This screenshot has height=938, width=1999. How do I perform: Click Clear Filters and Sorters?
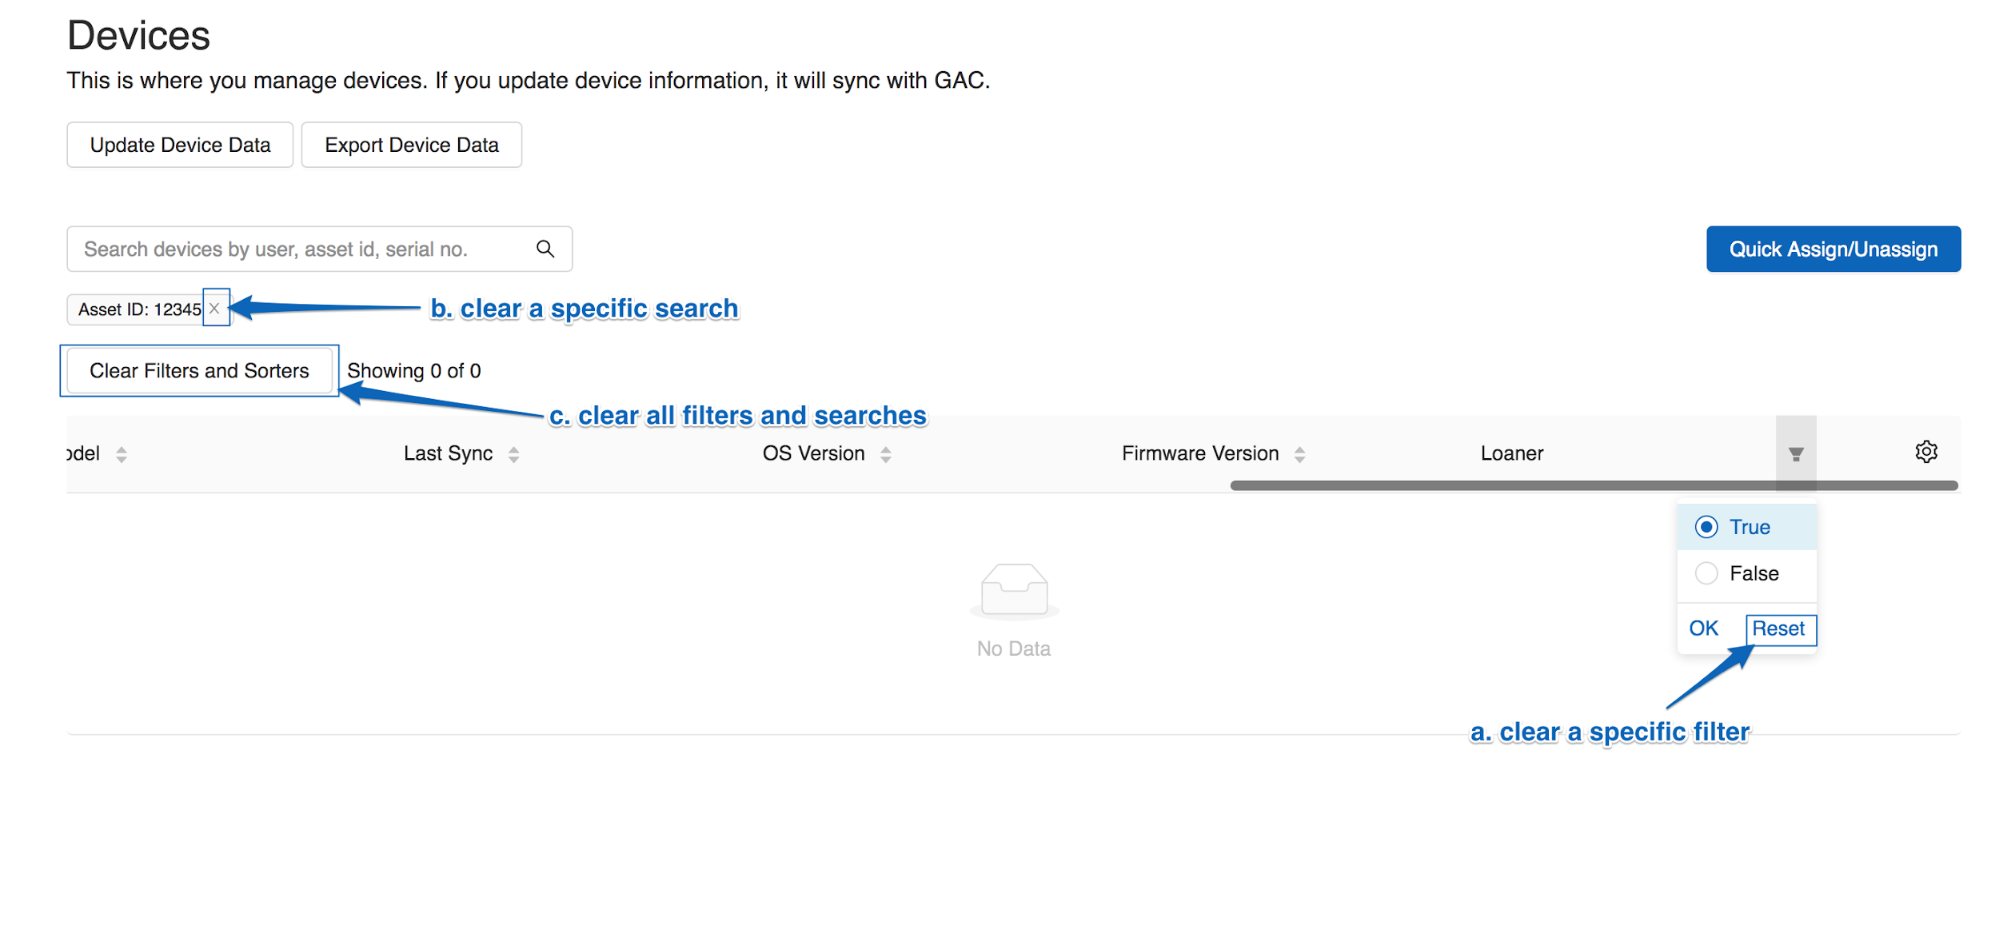point(198,370)
